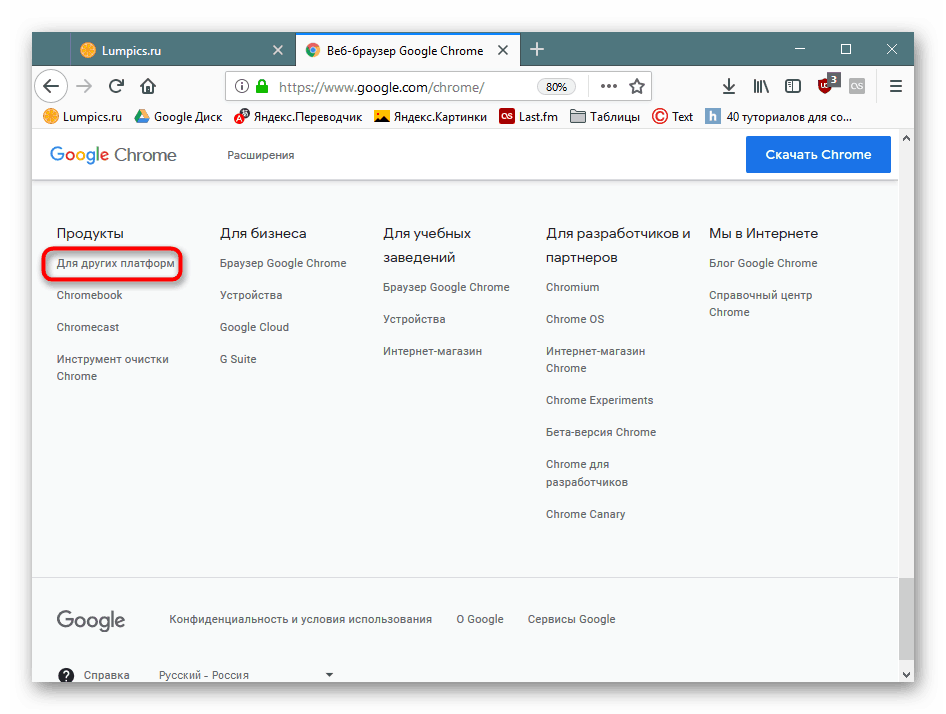The height and width of the screenshot is (714, 946).
Task: Open the Яндекс.Картинки bookmark
Action: 430,116
